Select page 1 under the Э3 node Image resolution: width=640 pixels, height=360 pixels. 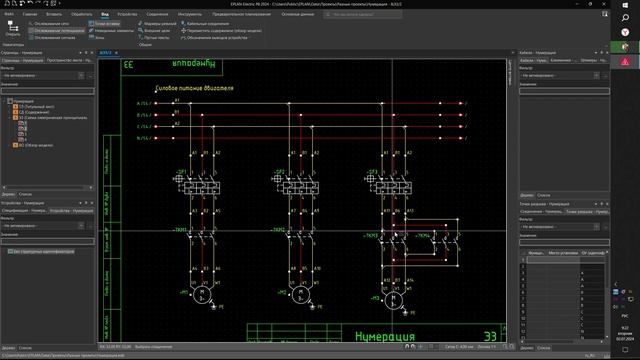[x=23, y=123]
